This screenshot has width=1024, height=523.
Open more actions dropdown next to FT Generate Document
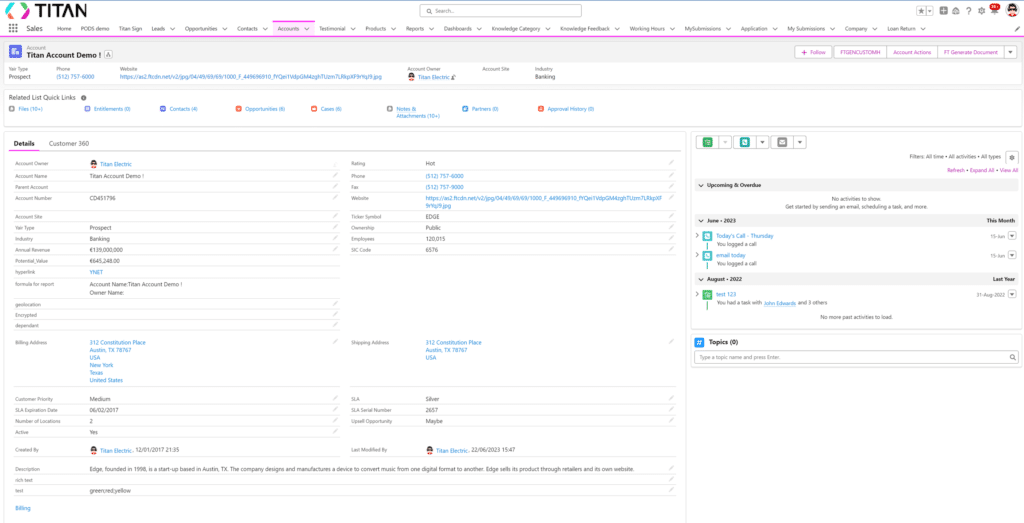click(1010, 52)
